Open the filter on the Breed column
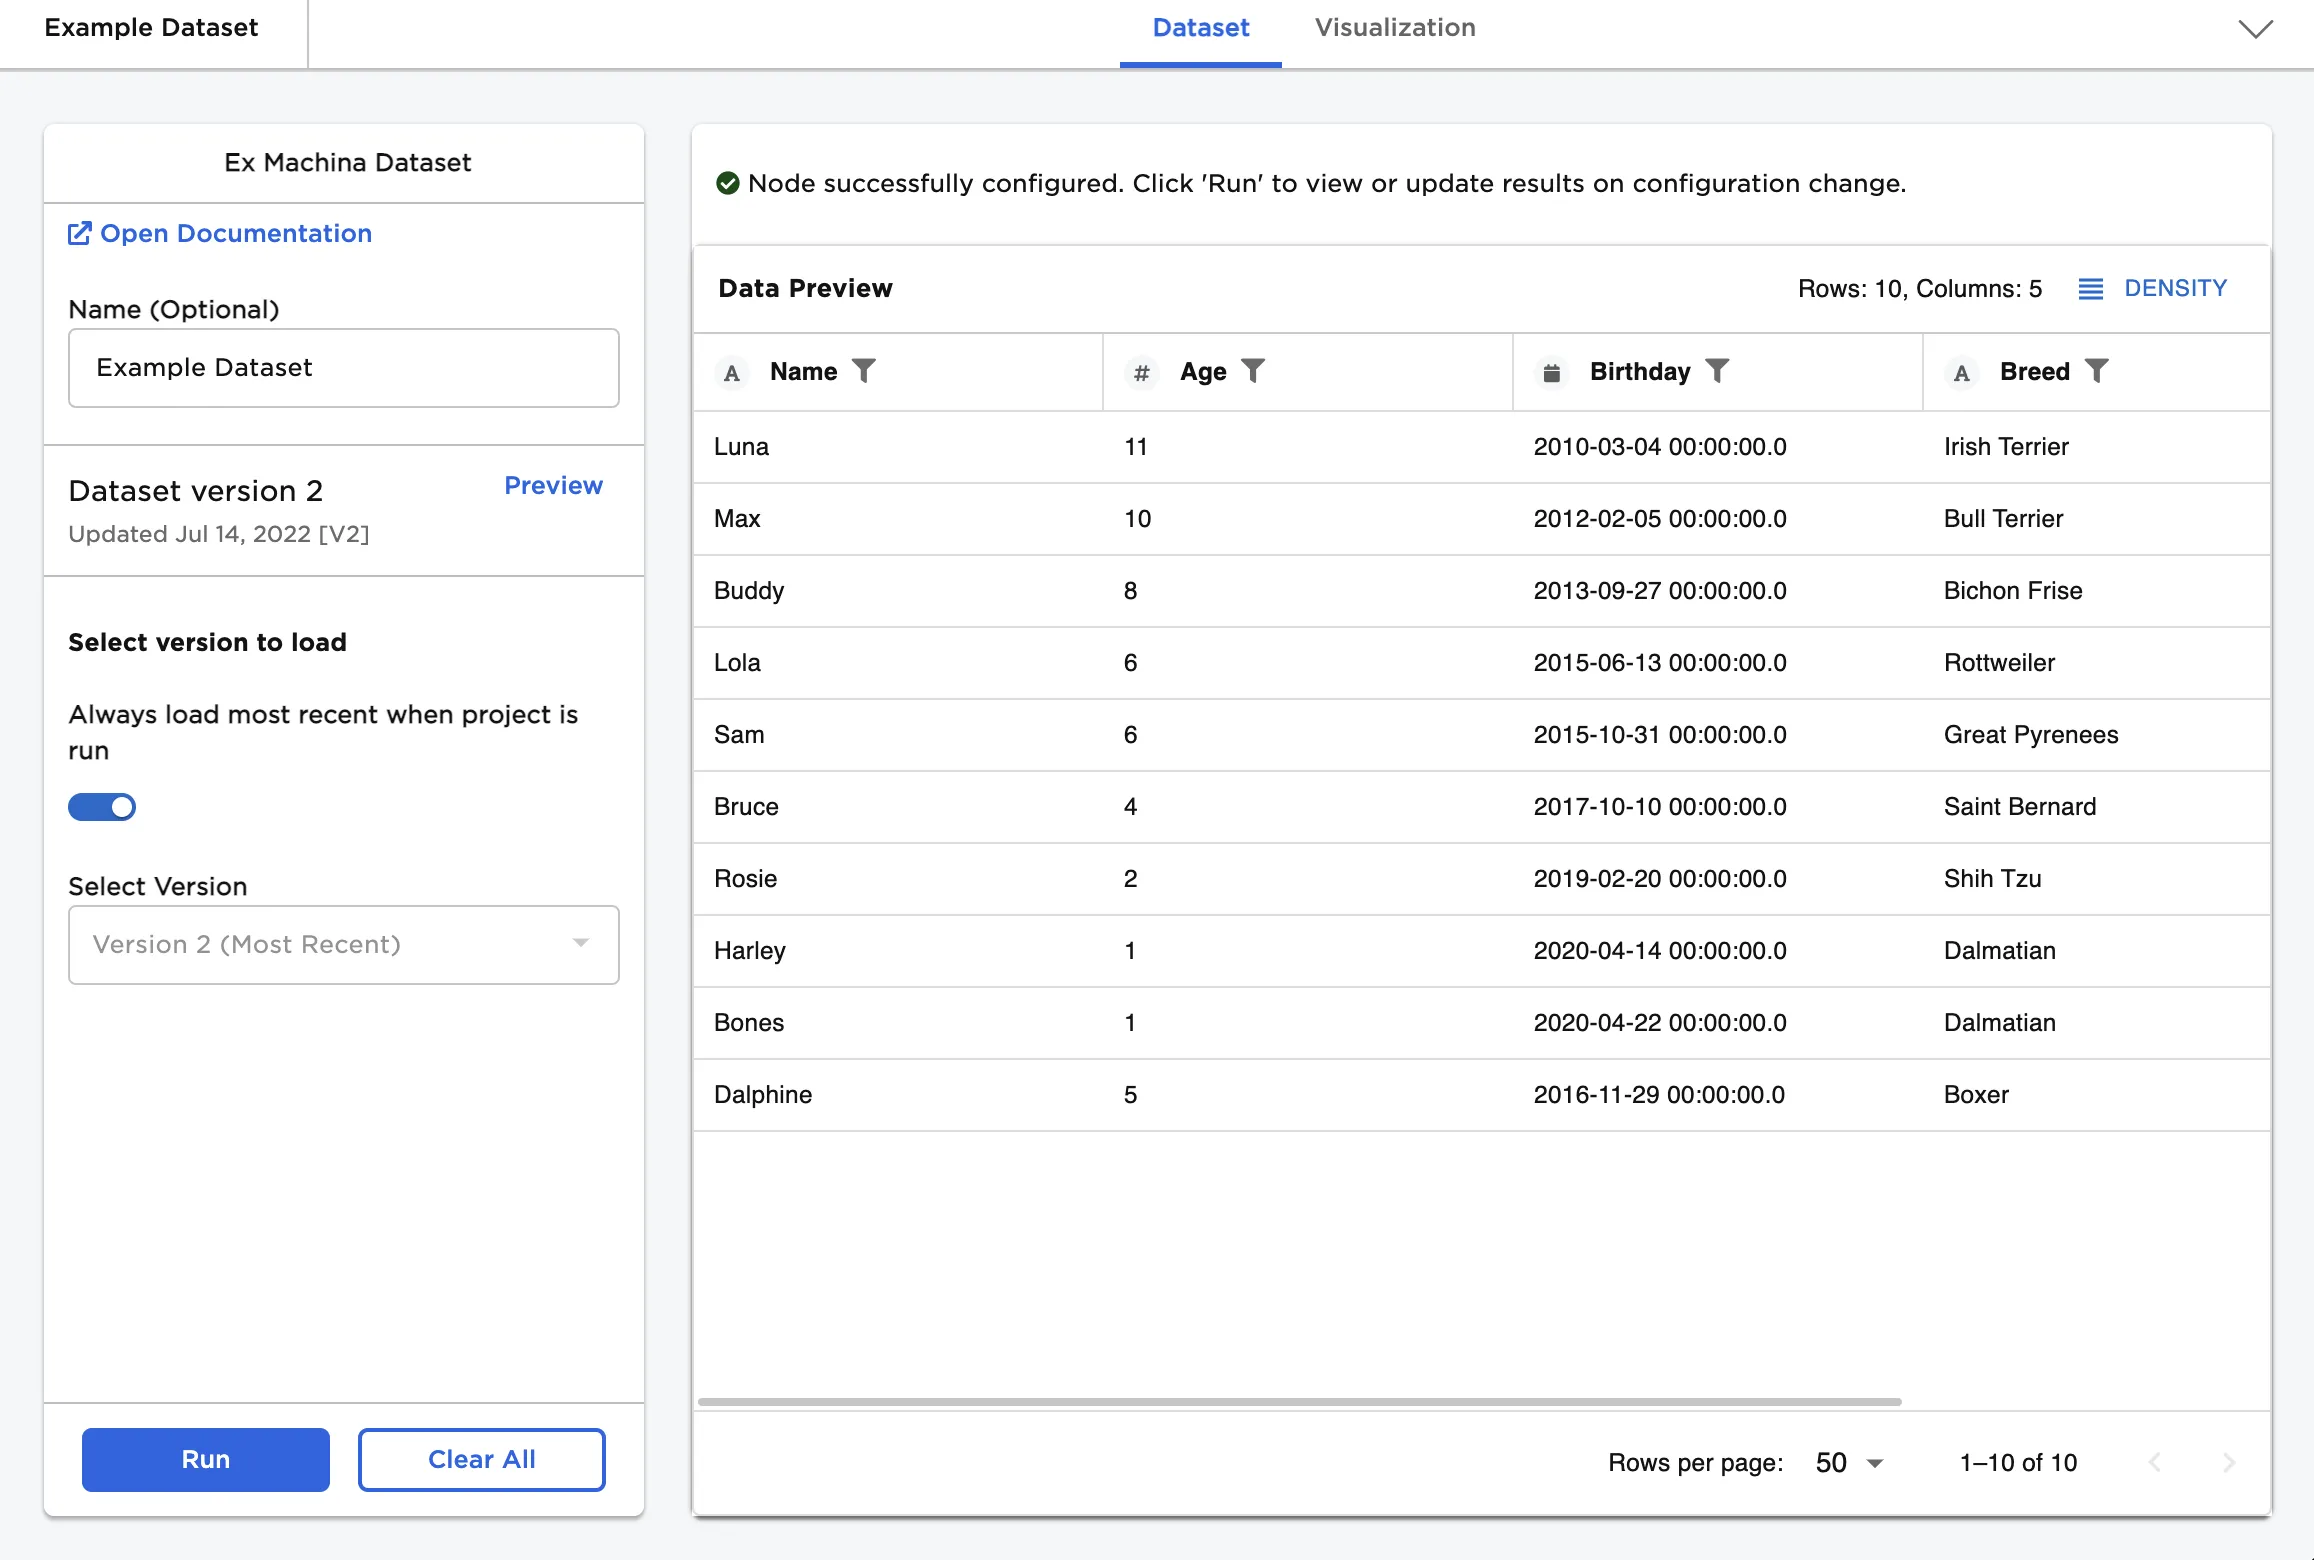Viewport: 2314px width, 1560px height. 2098,371
